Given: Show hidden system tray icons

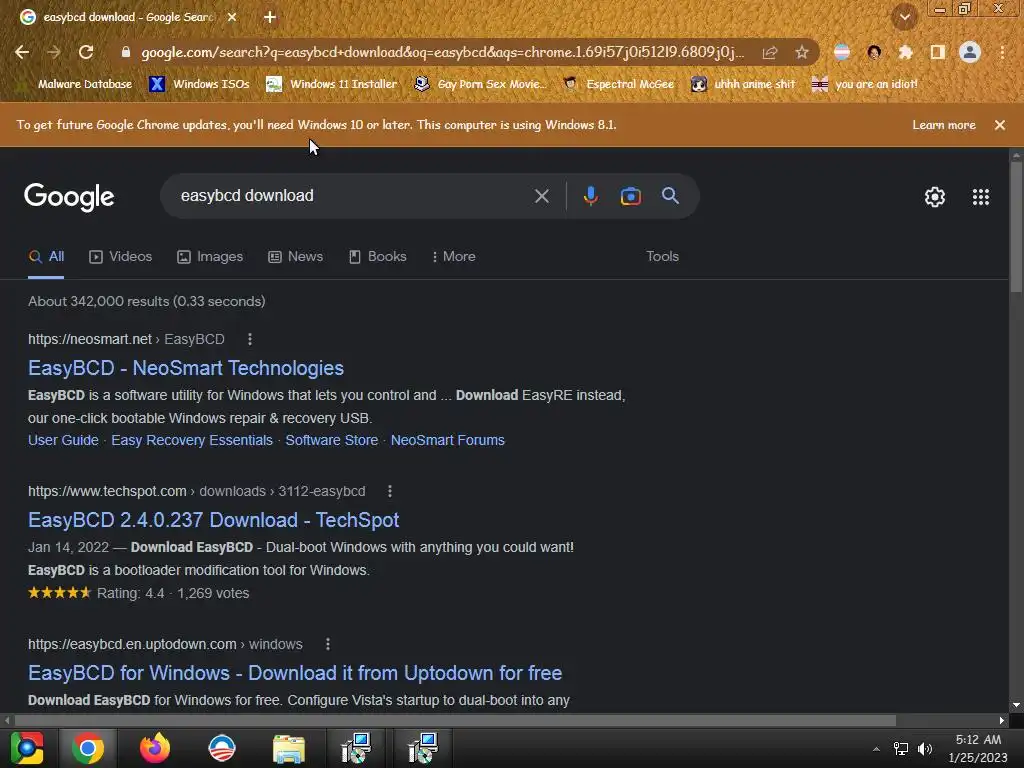Looking at the screenshot, I should tap(876, 749).
